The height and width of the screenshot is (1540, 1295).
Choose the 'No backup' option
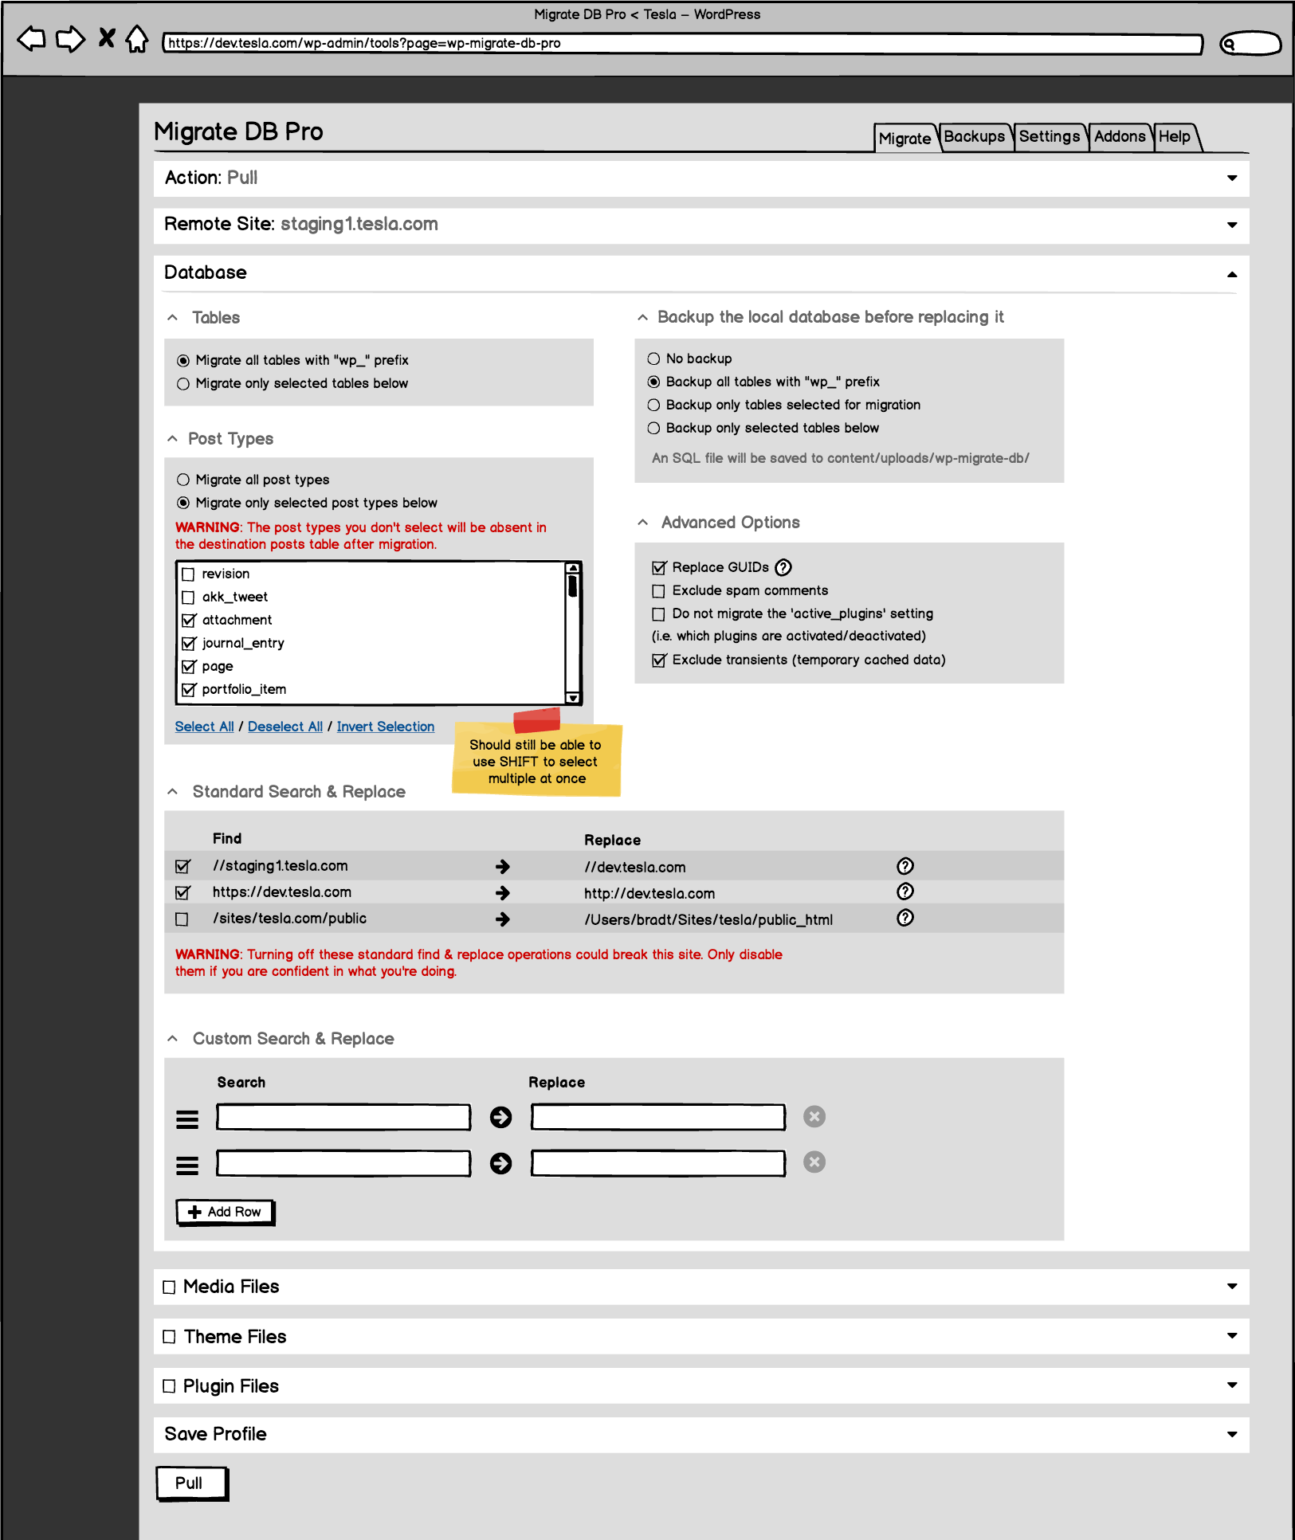(654, 359)
